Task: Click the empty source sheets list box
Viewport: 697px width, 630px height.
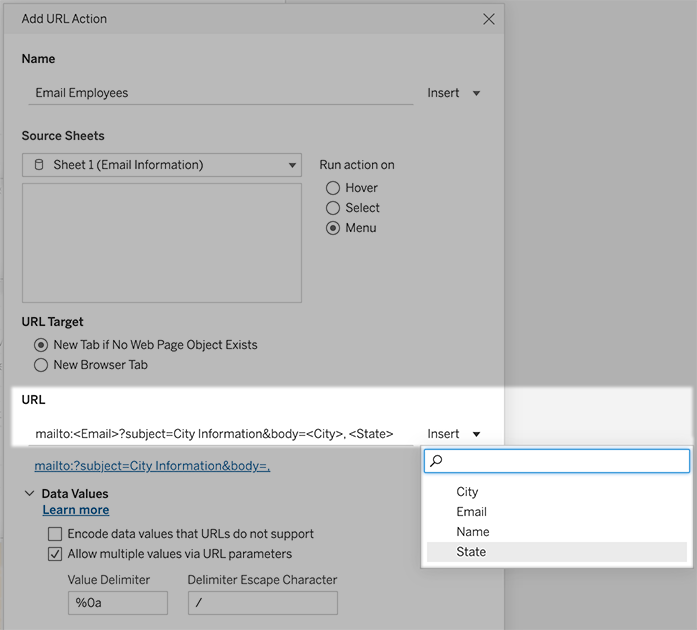Action: point(162,243)
